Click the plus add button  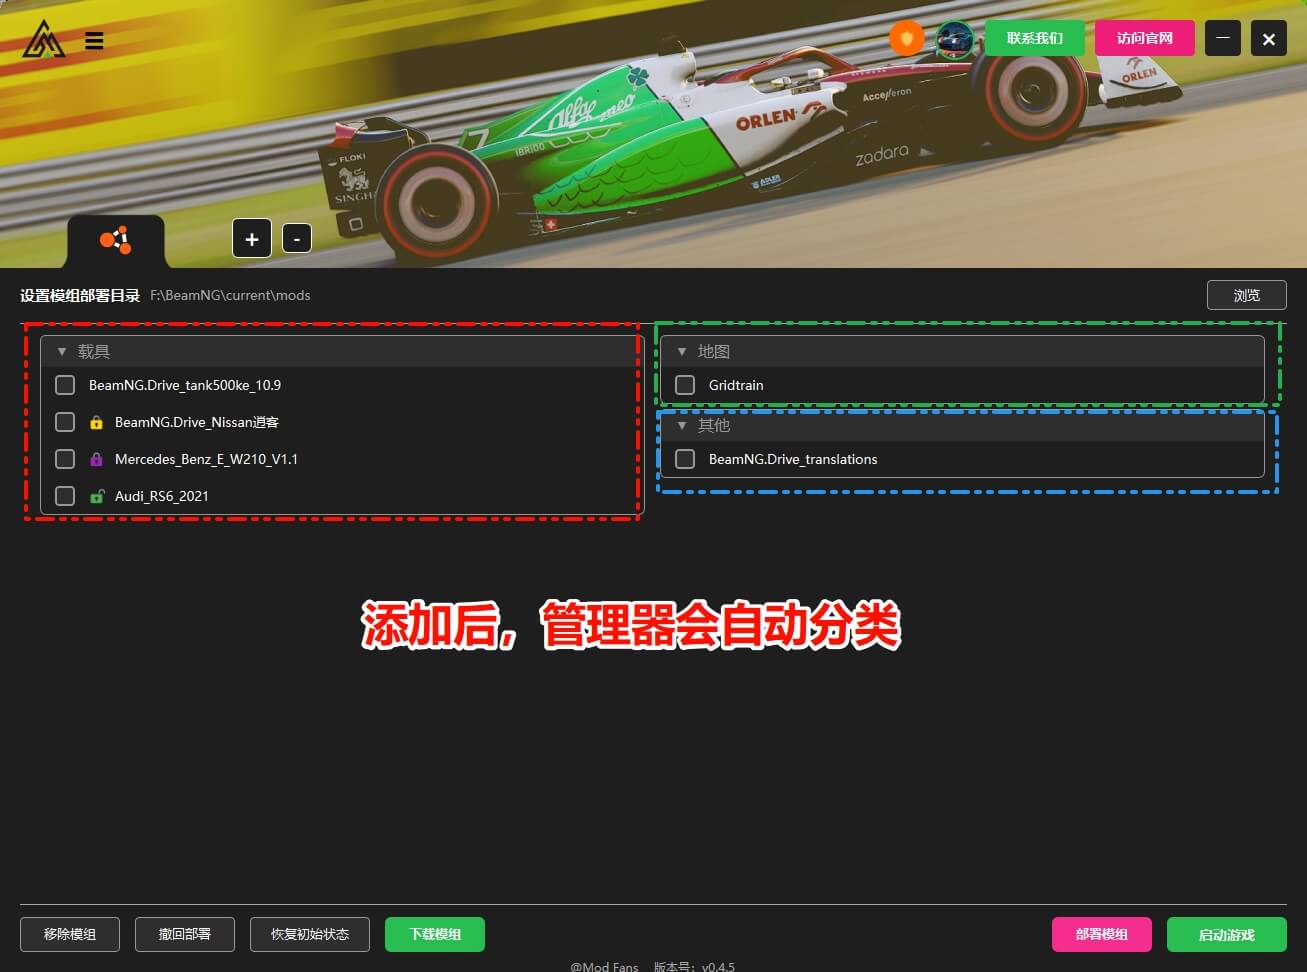252,239
